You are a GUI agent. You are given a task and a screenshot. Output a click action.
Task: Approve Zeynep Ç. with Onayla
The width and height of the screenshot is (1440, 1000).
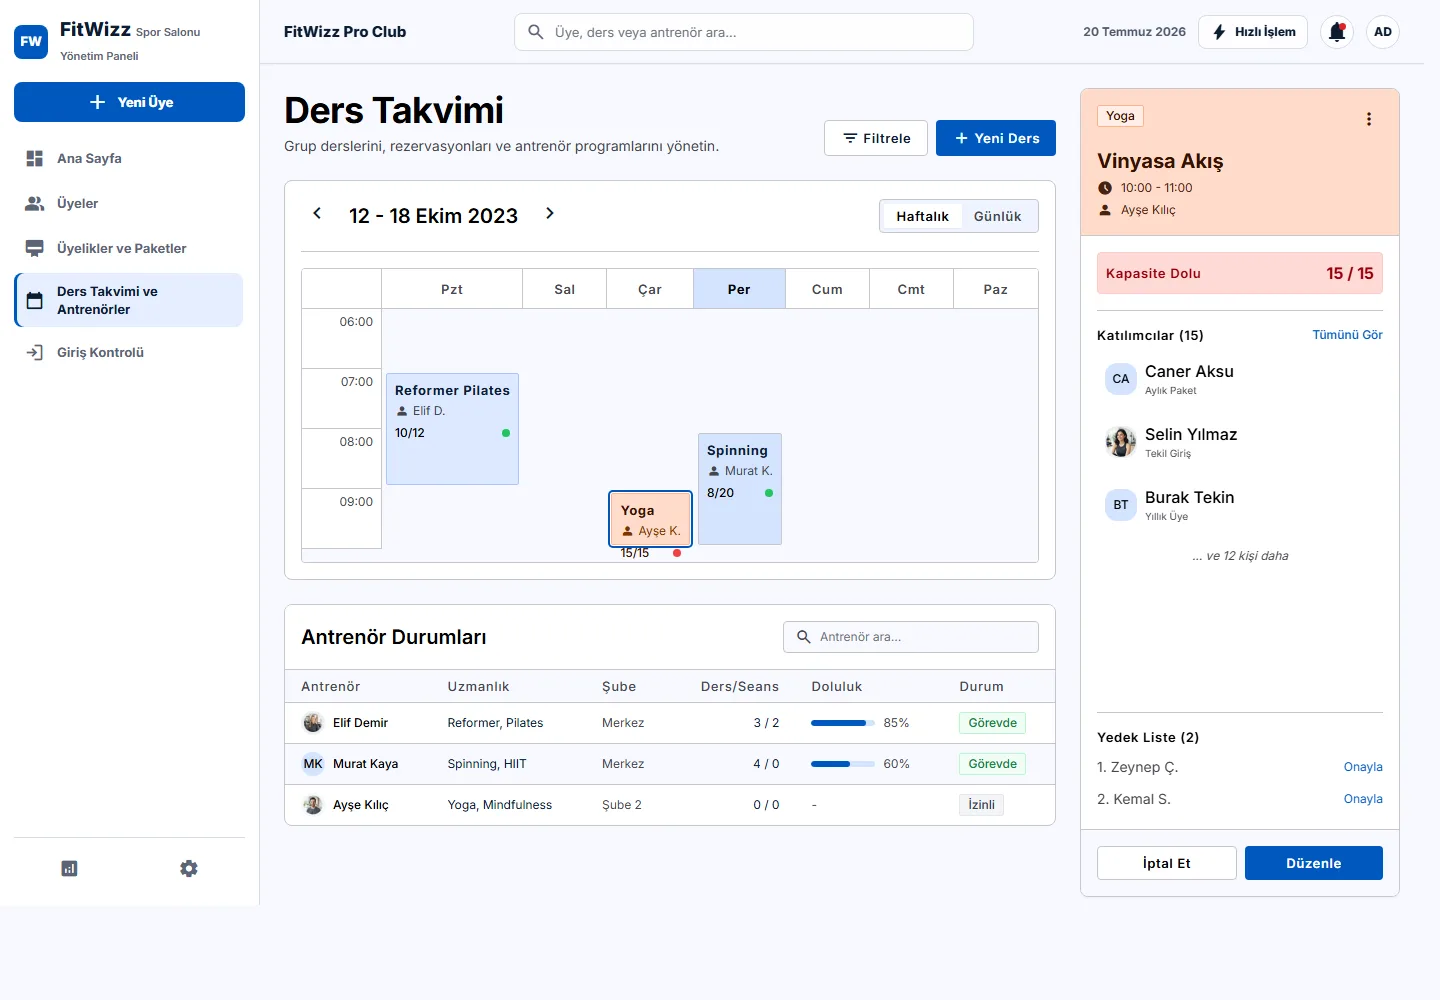(1363, 767)
